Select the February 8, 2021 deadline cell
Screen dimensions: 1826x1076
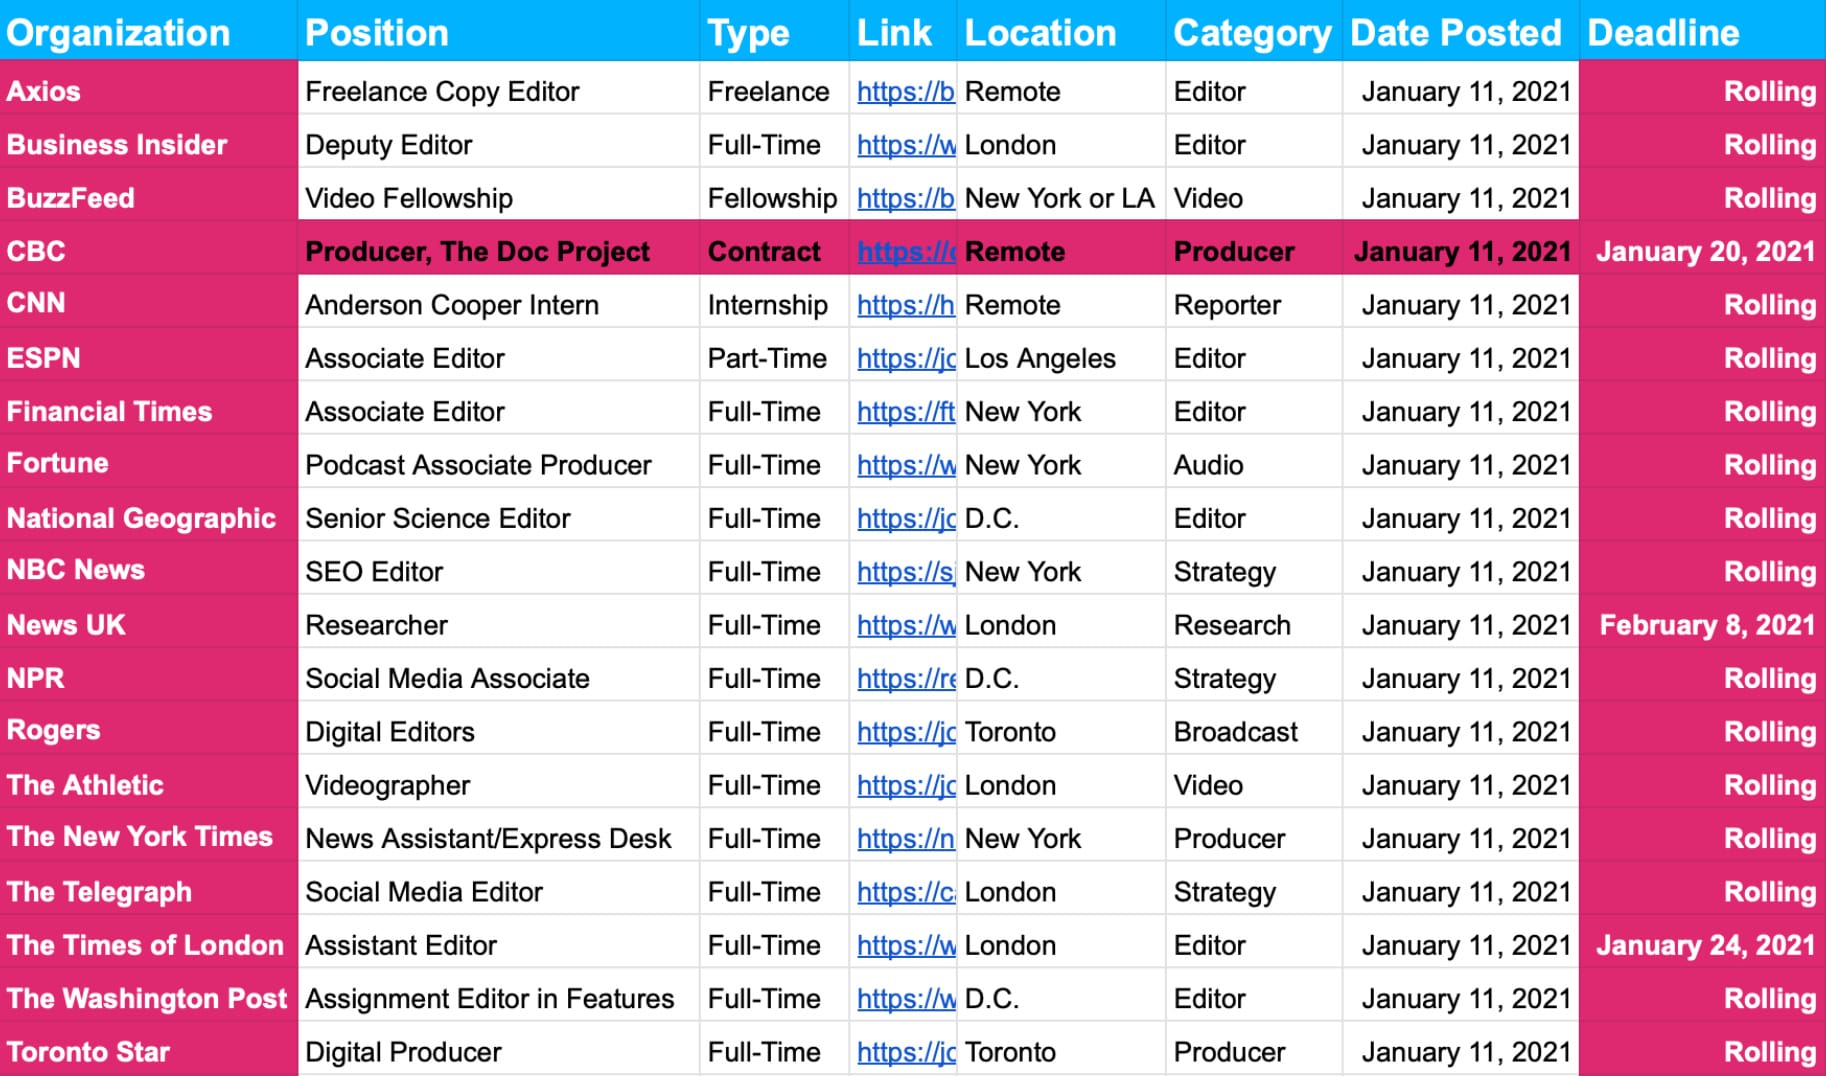[x=1706, y=625]
